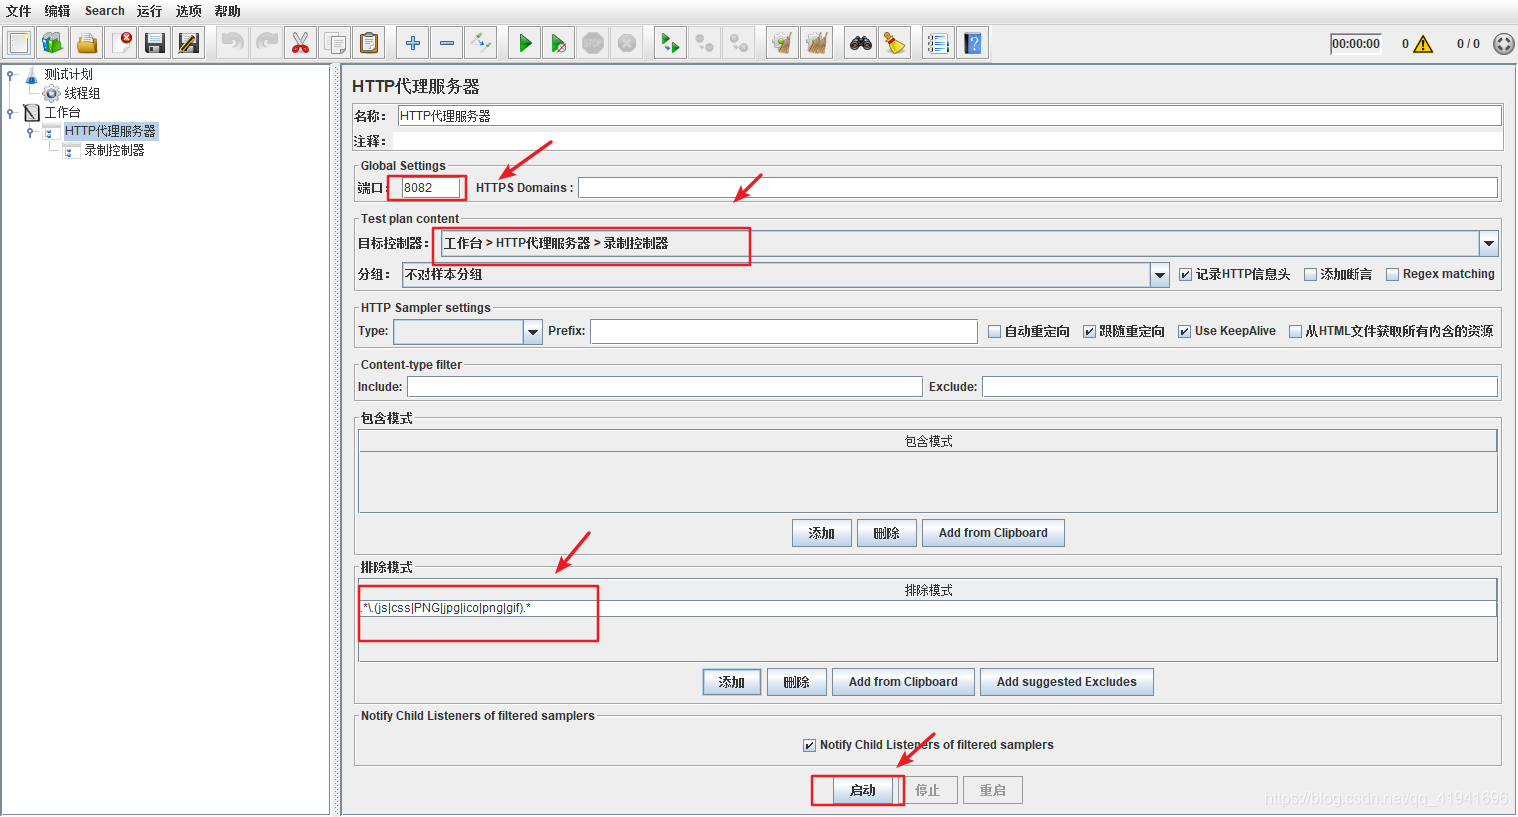Screen dimensions: 1518x817
Task: Enable 从HTML文件获取所有内含的资源 checkbox
Action: 1295,332
